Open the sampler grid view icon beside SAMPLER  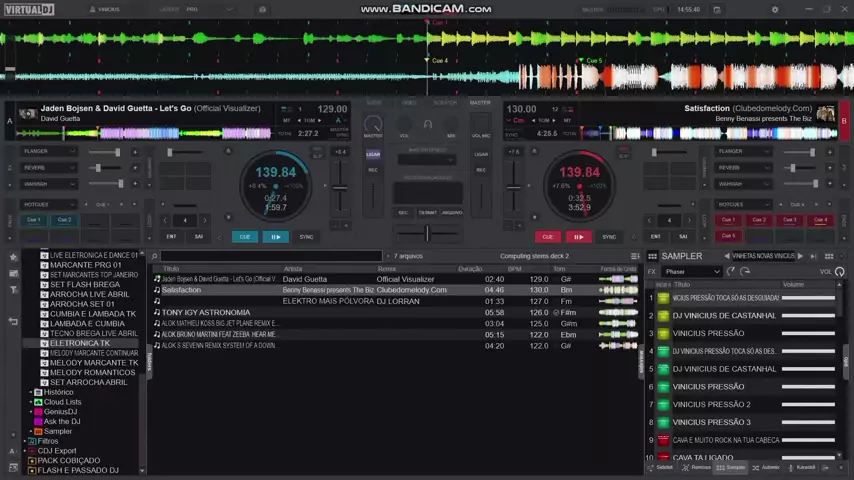tap(652, 256)
